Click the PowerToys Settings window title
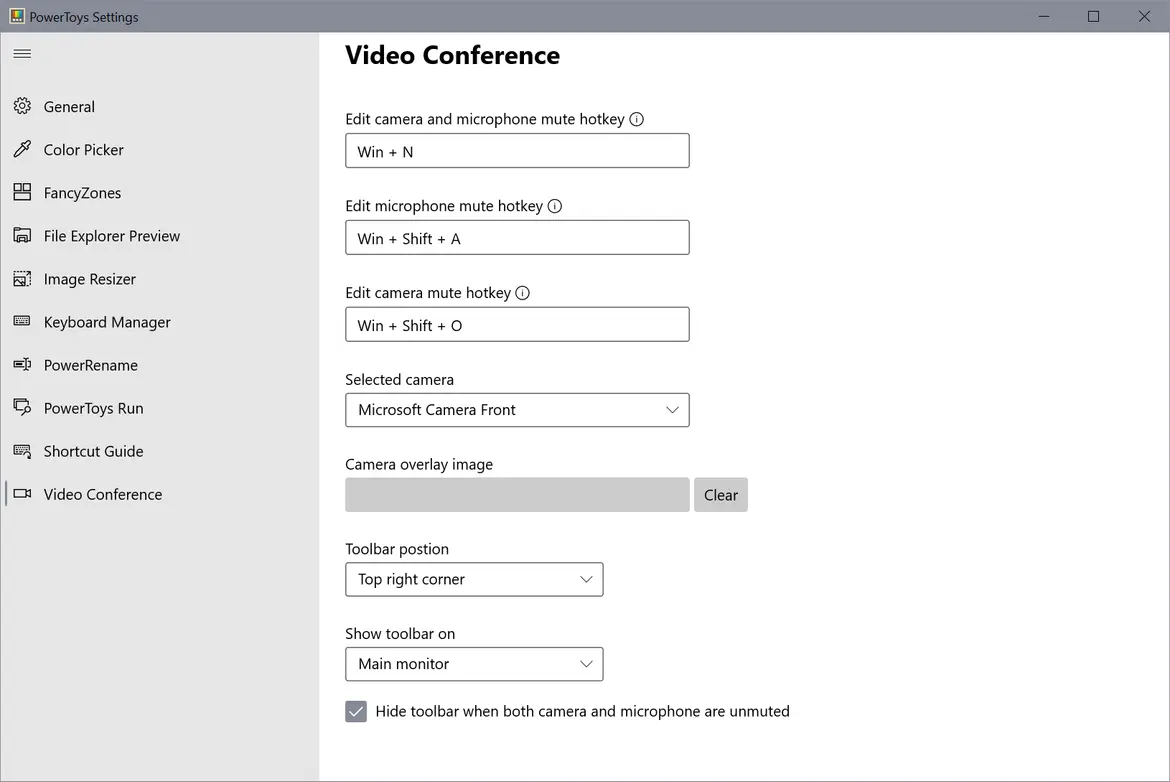This screenshot has width=1170, height=782. point(84,17)
